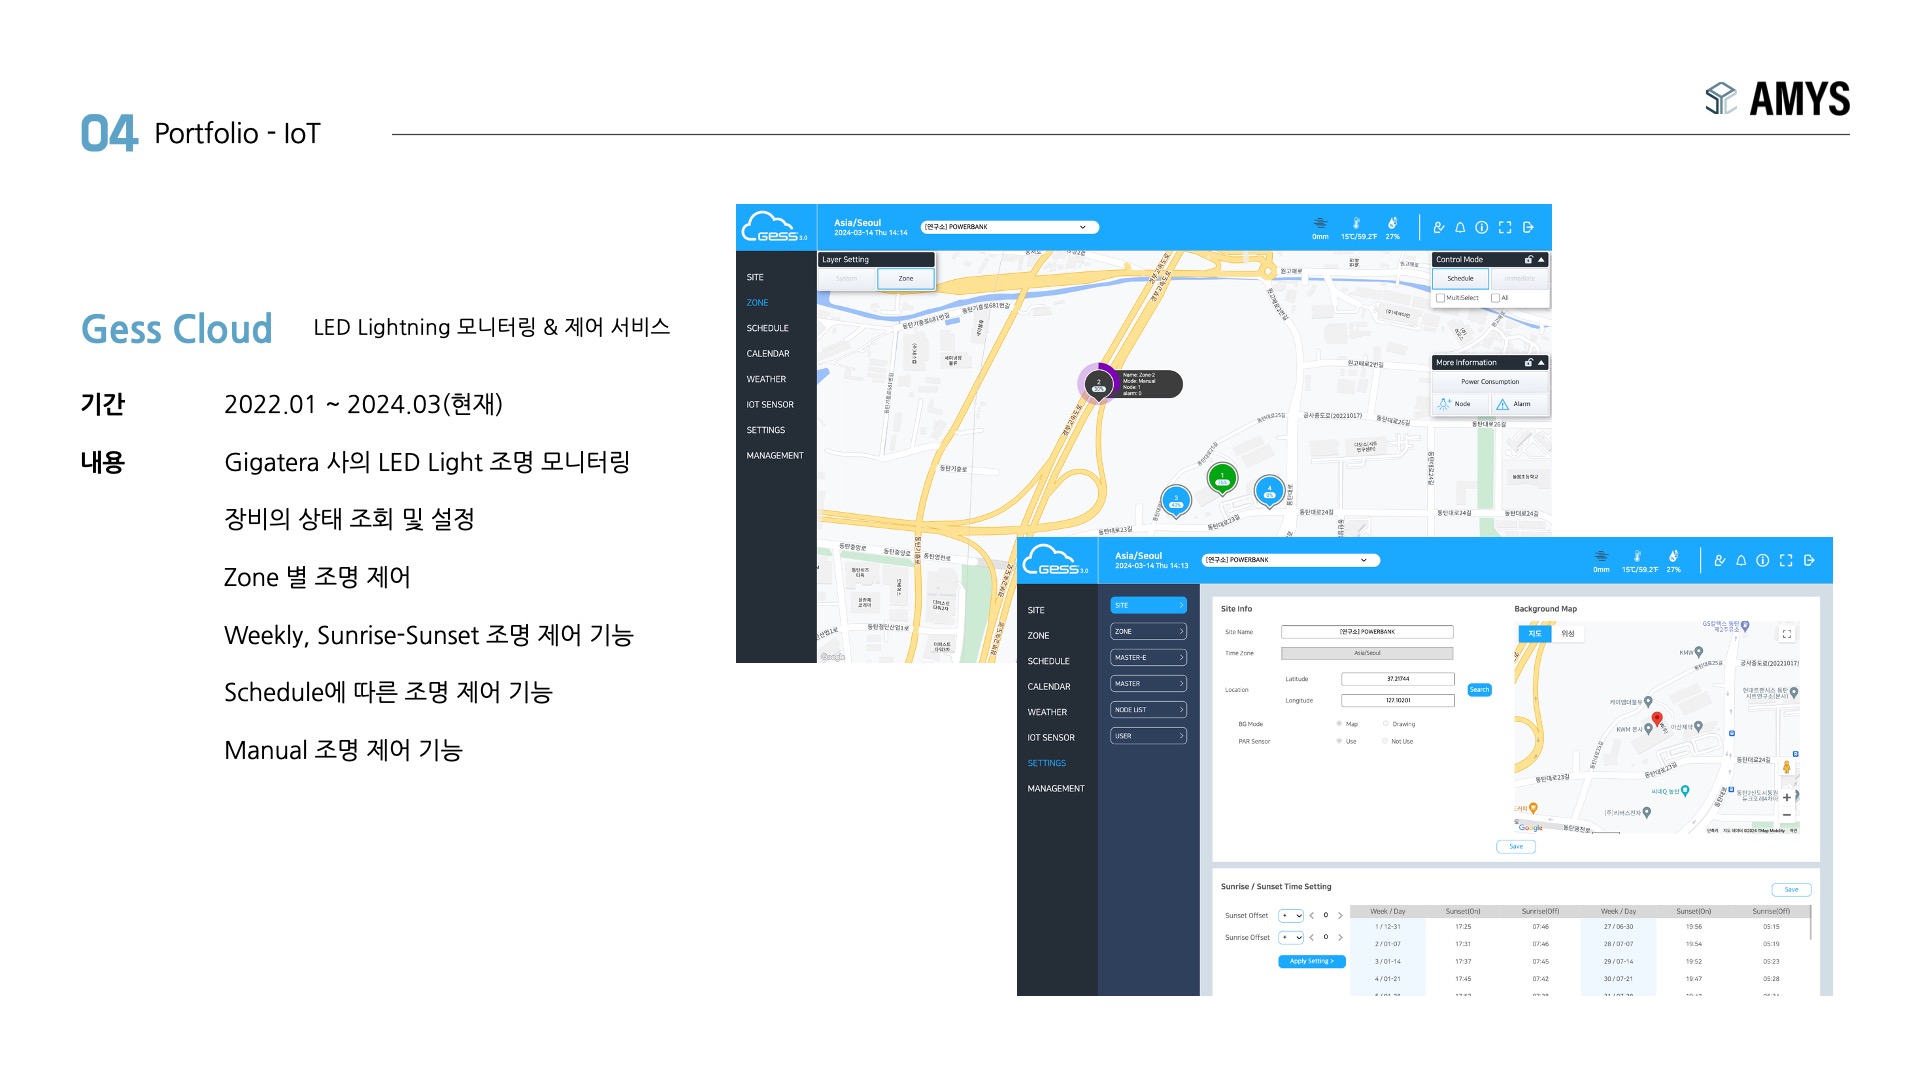Click the red location pin on Background Map
The height and width of the screenshot is (1080, 1920).
coord(1657,720)
